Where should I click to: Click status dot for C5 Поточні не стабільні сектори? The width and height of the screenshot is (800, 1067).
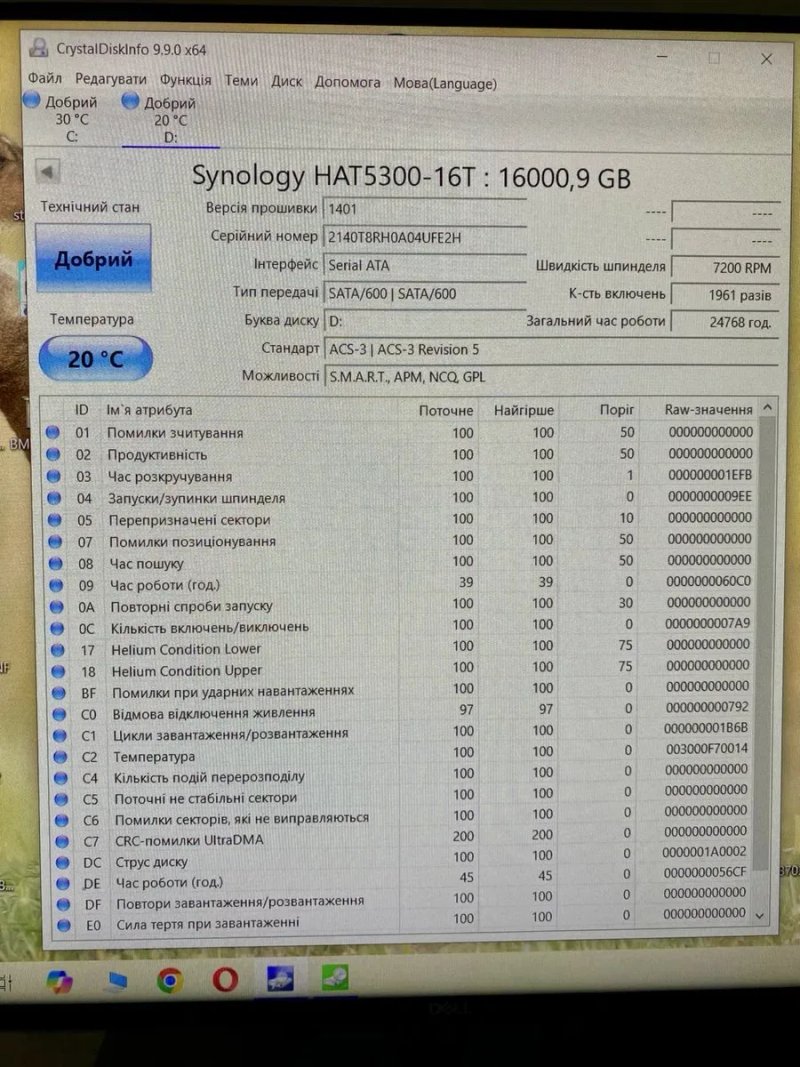[x=62, y=799]
